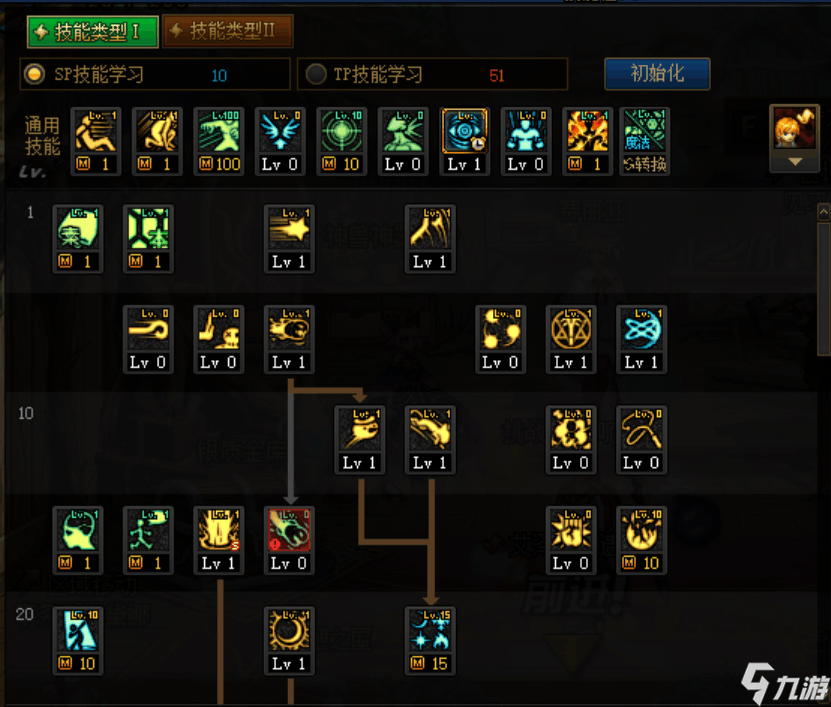Select the red locked skill at Lv 0
The width and height of the screenshot is (831, 707).
coord(289,540)
